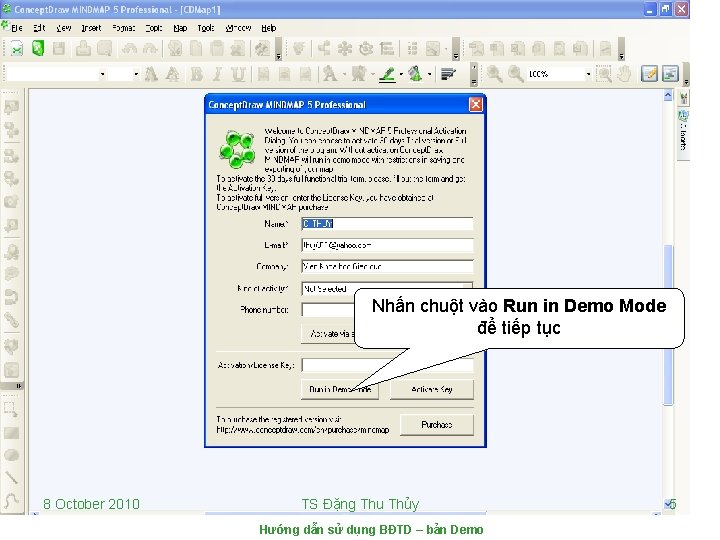Click the Name input field
The width and height of the screenshot is (720, 540).
(387, 224)
